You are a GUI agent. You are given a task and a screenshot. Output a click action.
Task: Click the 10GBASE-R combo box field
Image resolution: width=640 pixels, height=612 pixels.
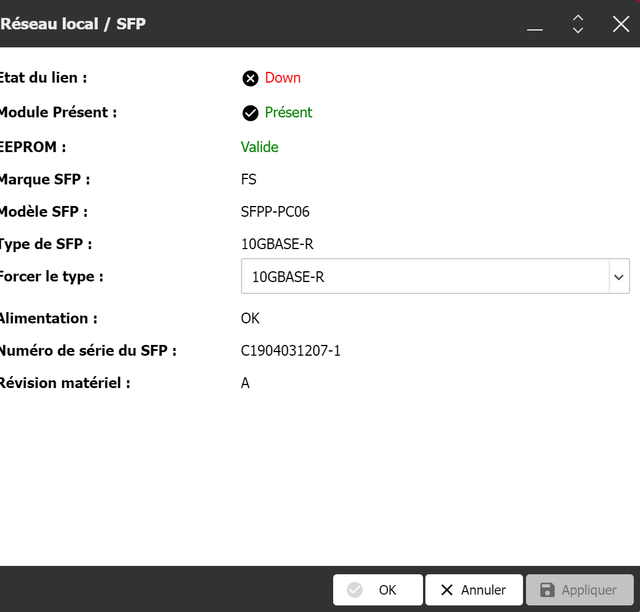click(x=435, y=276)
